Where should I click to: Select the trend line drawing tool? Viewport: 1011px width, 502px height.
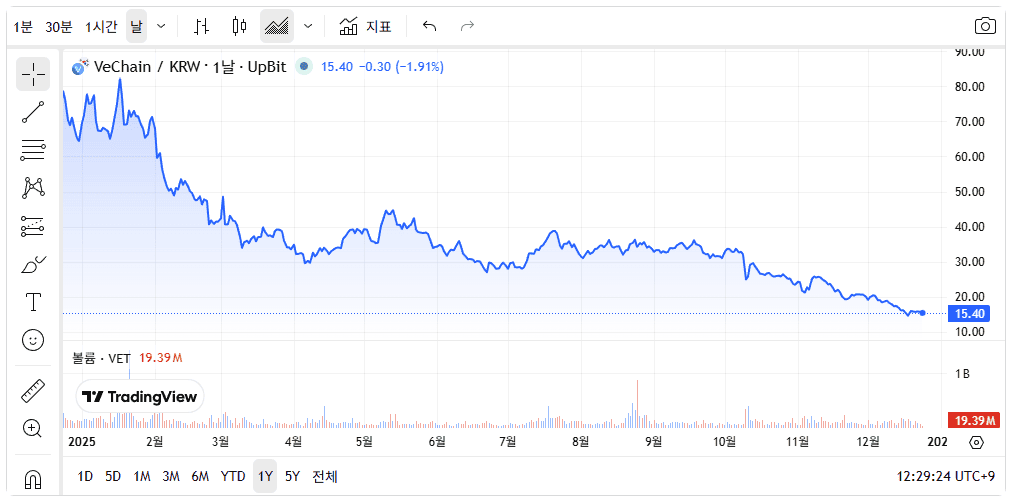[x=33, y=112]
